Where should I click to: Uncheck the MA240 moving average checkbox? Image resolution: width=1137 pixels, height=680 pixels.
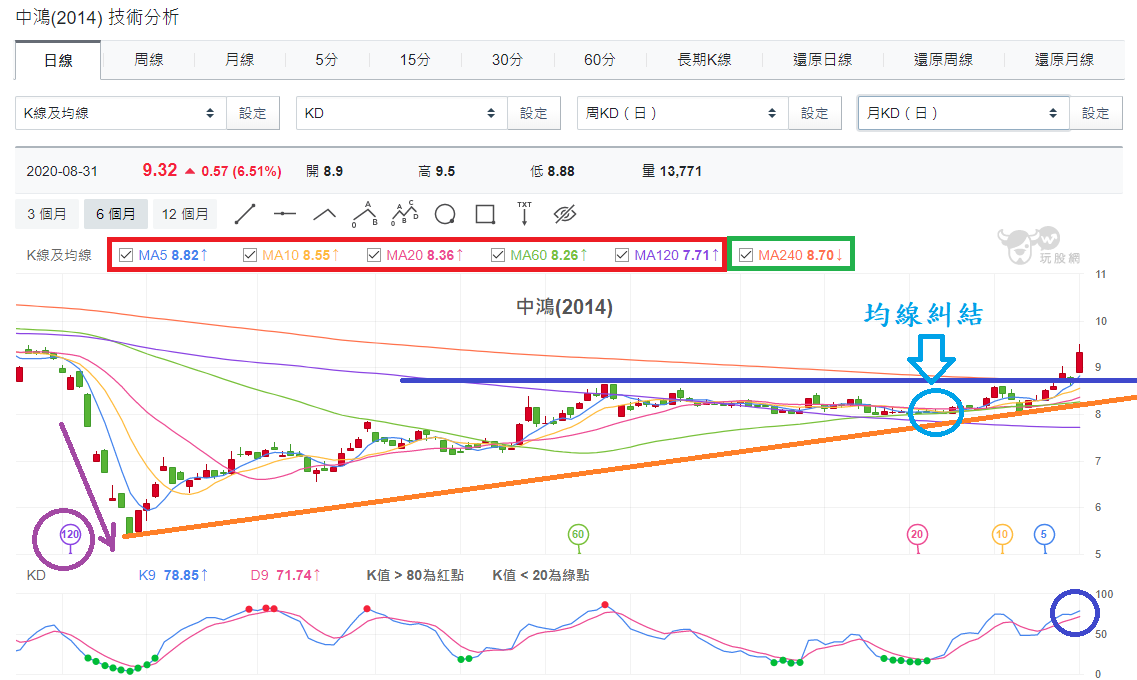pos(745,255)
